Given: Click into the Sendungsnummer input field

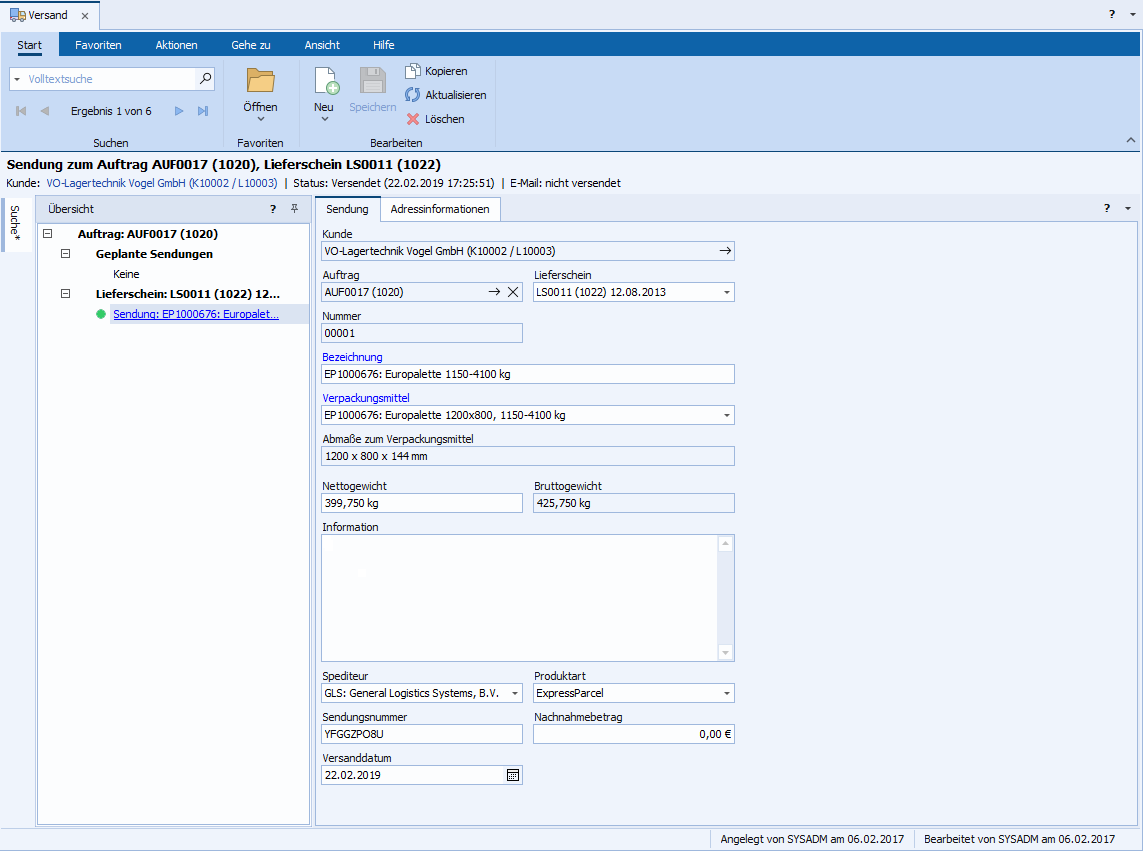Looking at the screenshot, I should (421, 734).
